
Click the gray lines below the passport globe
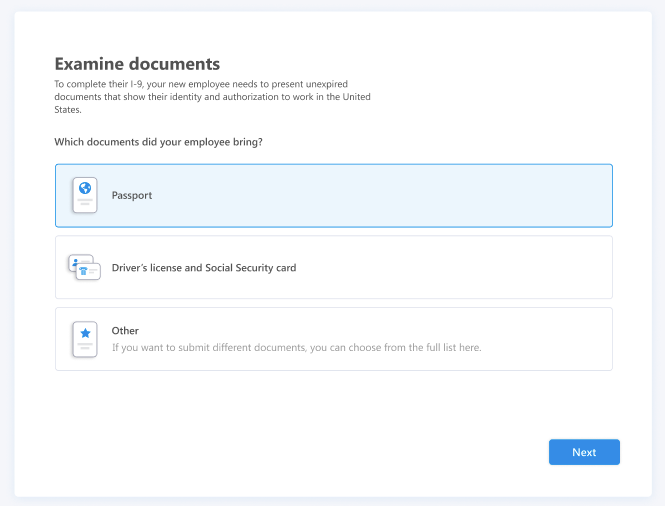tap(85, 202)
